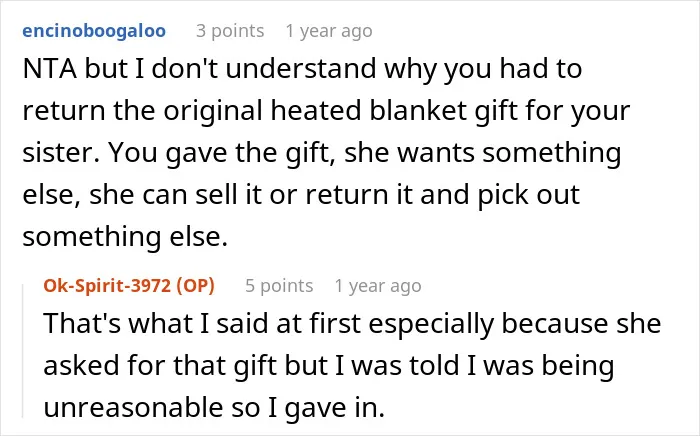Open encinoboogaloo's user profile

click(94, 31)
